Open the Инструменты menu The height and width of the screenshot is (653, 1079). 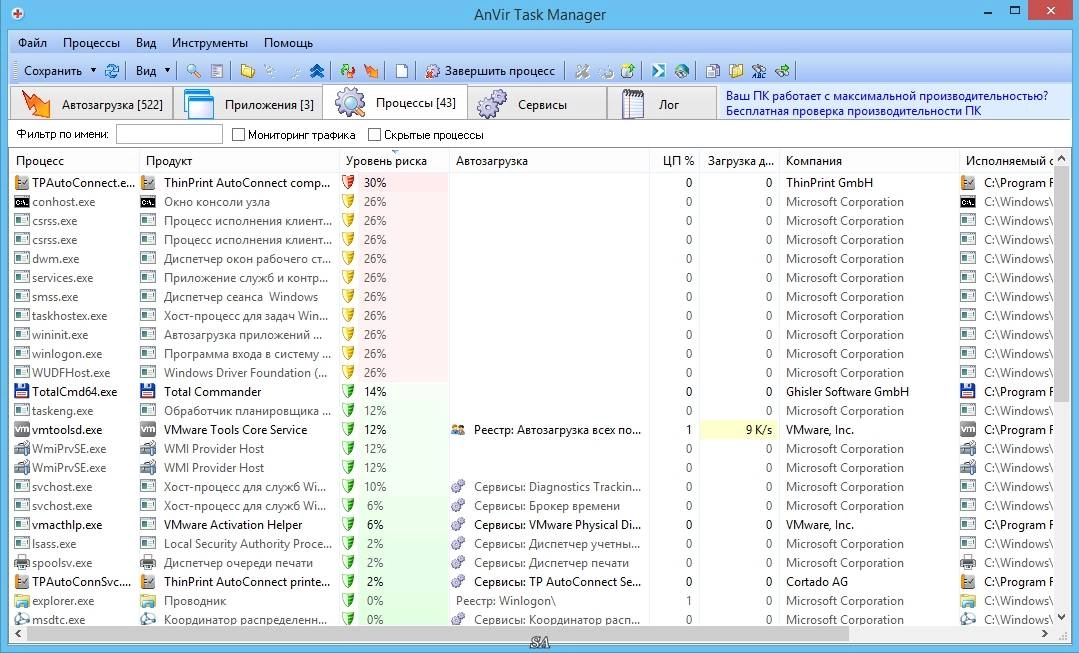210,43
